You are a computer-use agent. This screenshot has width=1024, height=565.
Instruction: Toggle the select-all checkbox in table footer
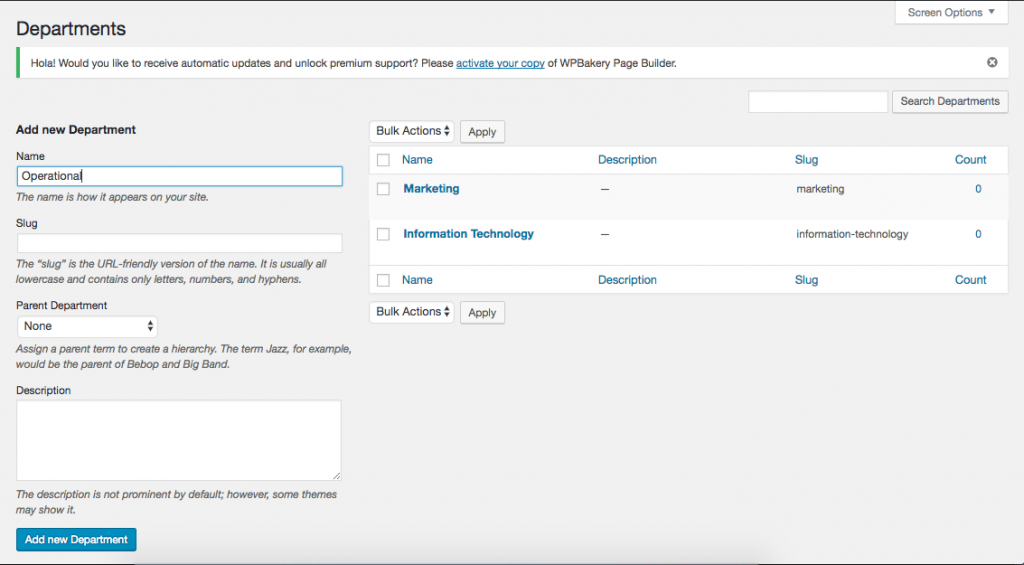[383, 280]
